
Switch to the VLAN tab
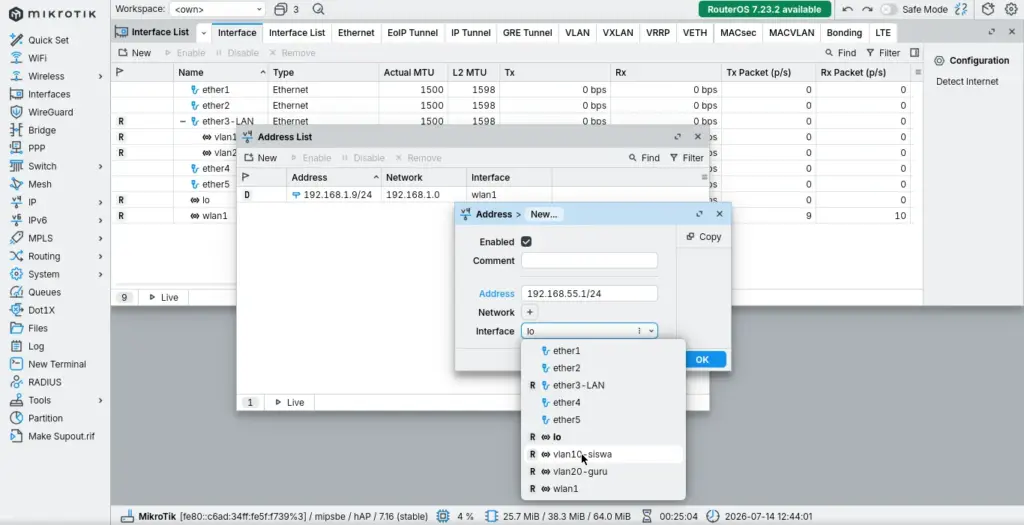(577, 33)
